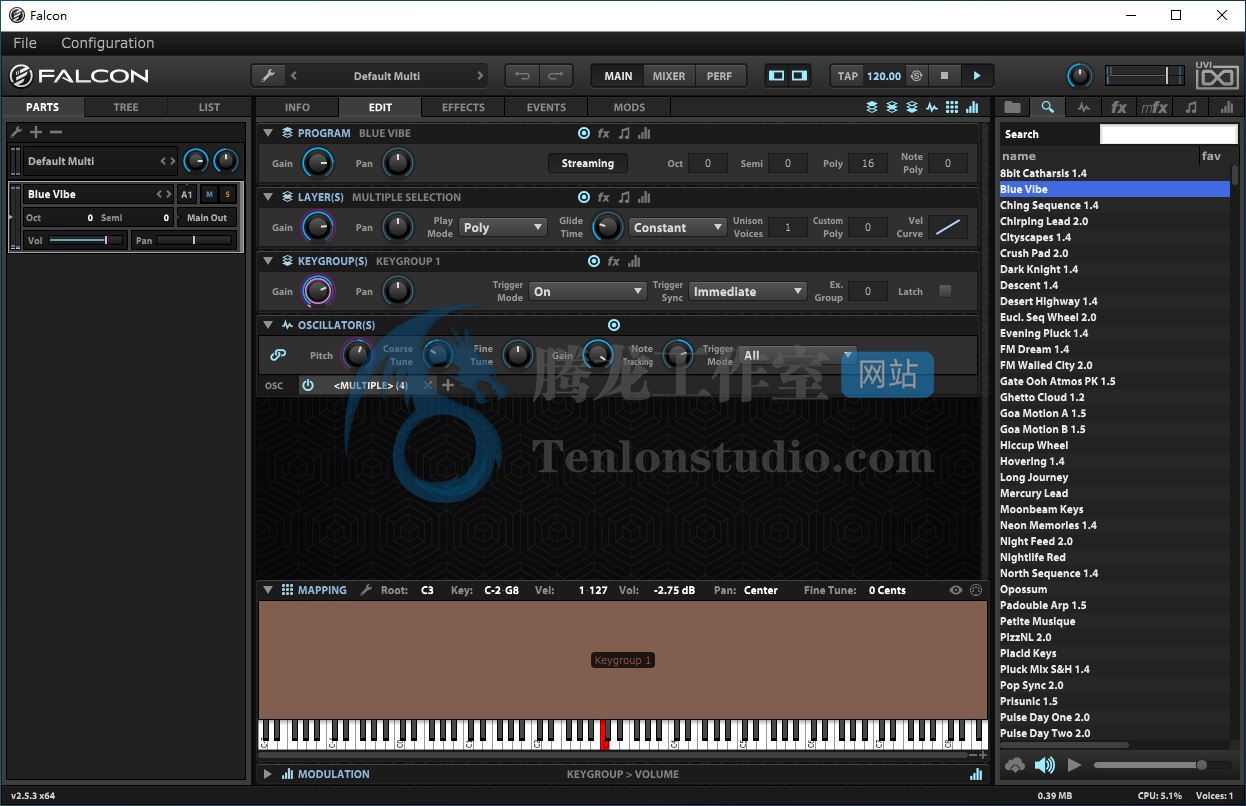
Task: Remove a part with the minus icon
Action: point(56,132)
